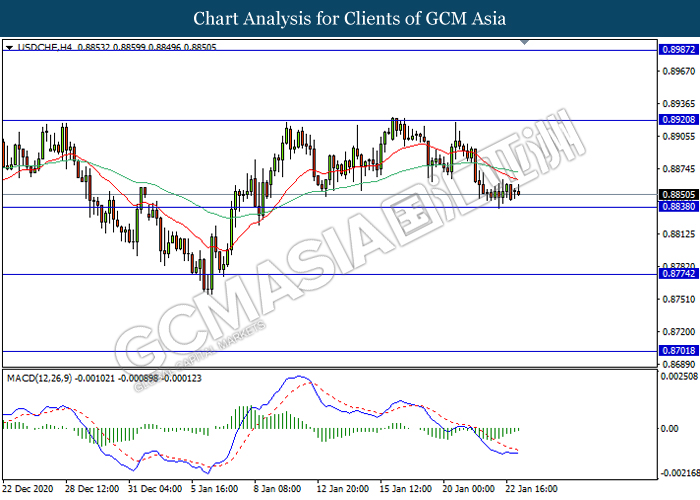Click the 22 Dec 2020 time label

pos(28,489)
